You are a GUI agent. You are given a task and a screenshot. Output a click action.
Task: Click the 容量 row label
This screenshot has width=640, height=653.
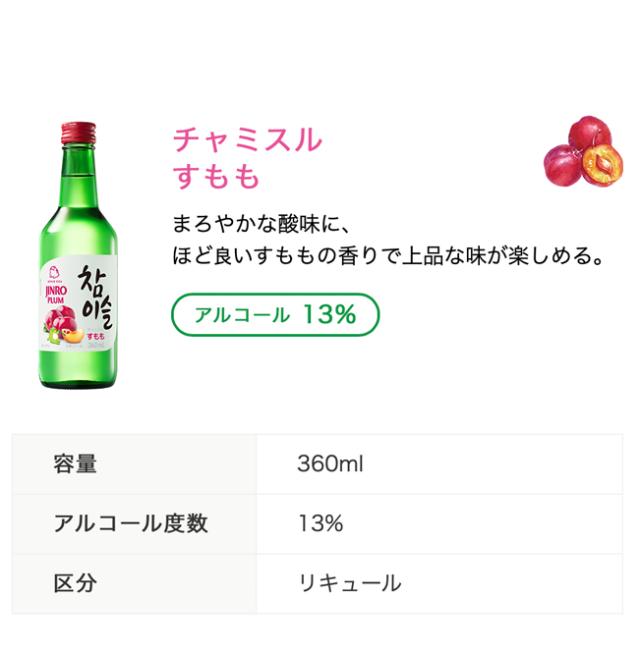[76, 464]
